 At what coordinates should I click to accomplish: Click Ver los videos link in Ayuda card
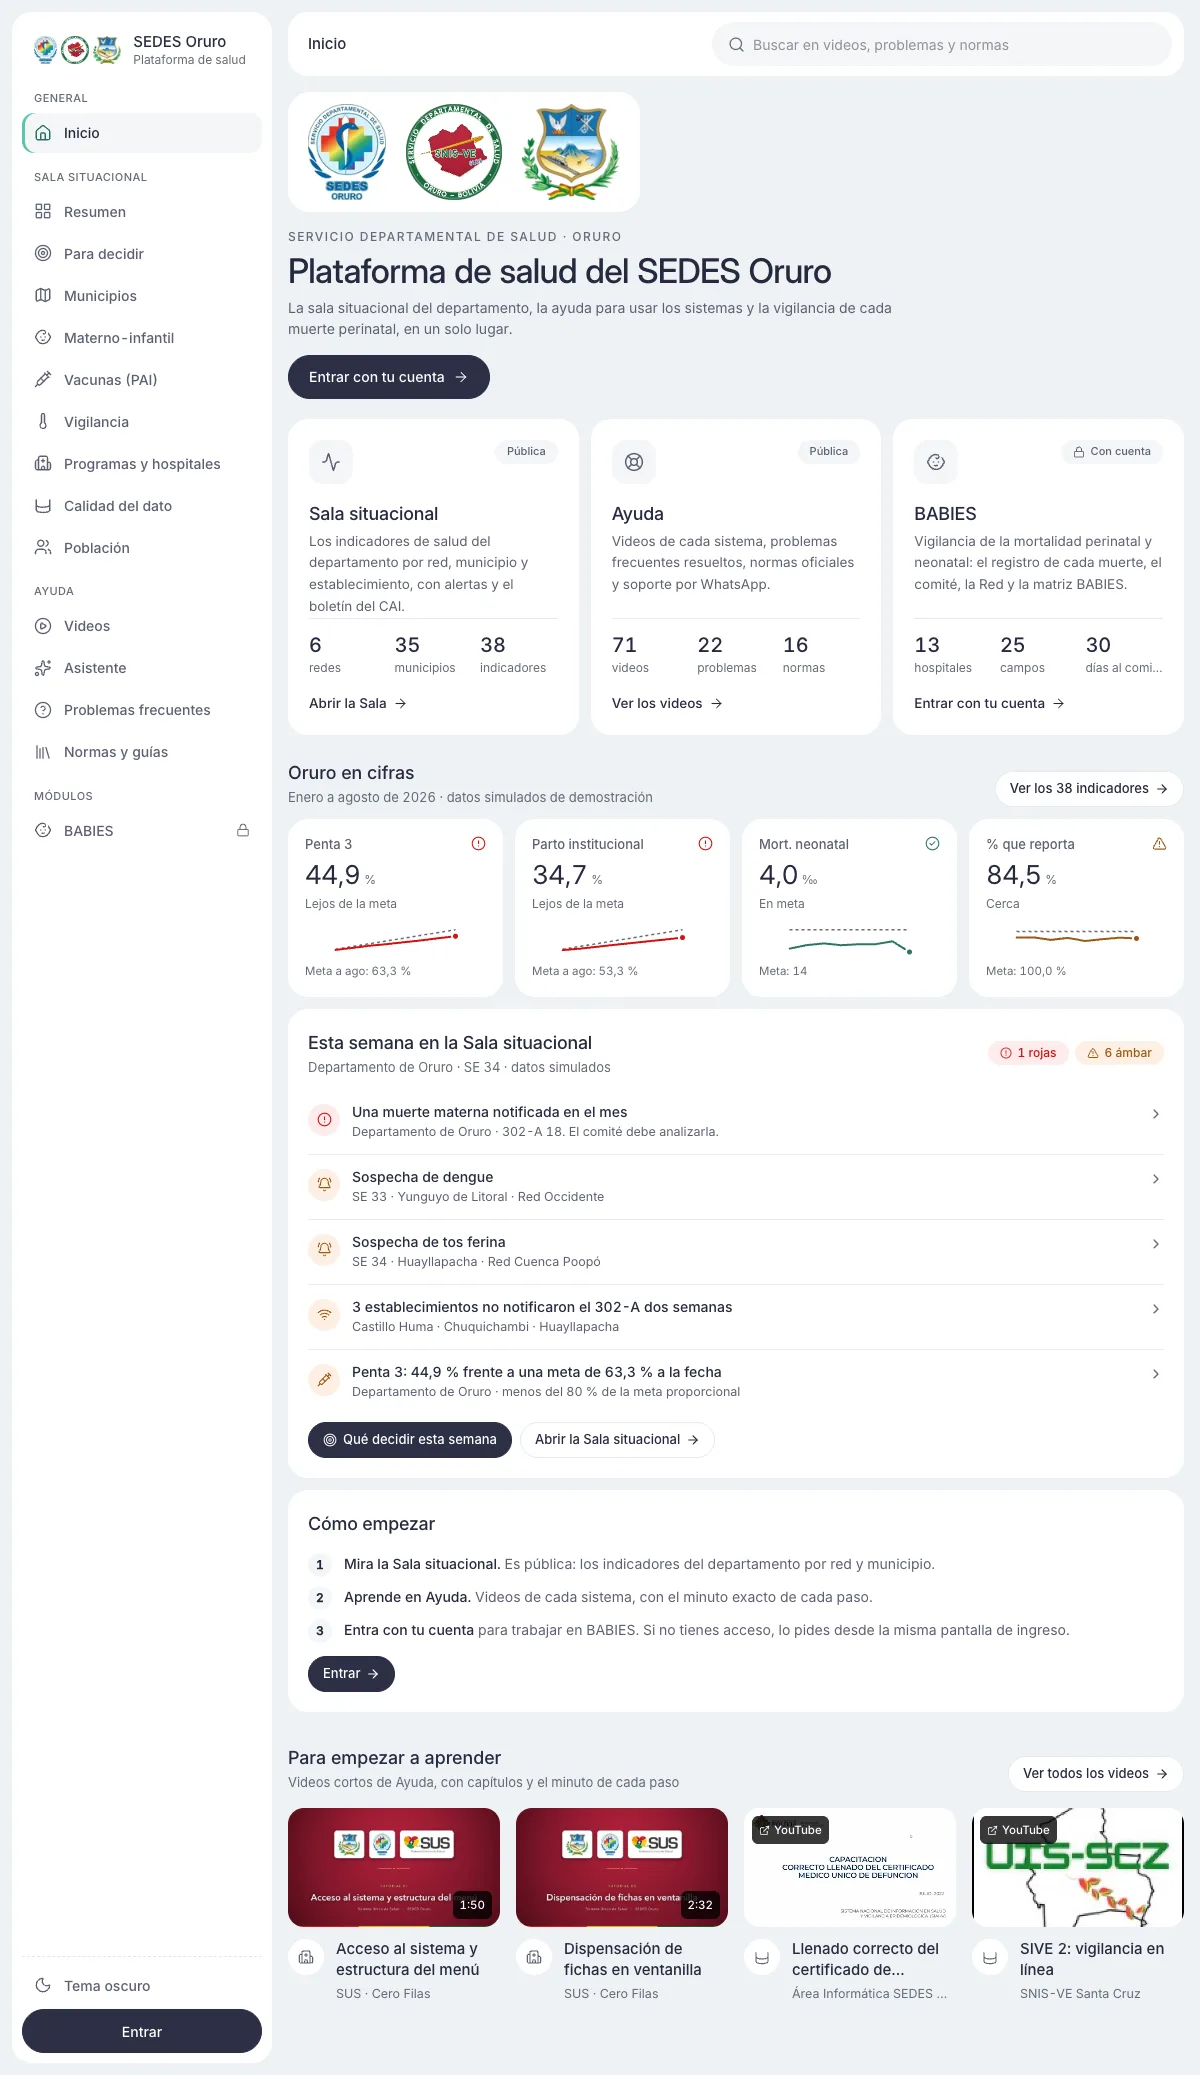pos(667,703)
